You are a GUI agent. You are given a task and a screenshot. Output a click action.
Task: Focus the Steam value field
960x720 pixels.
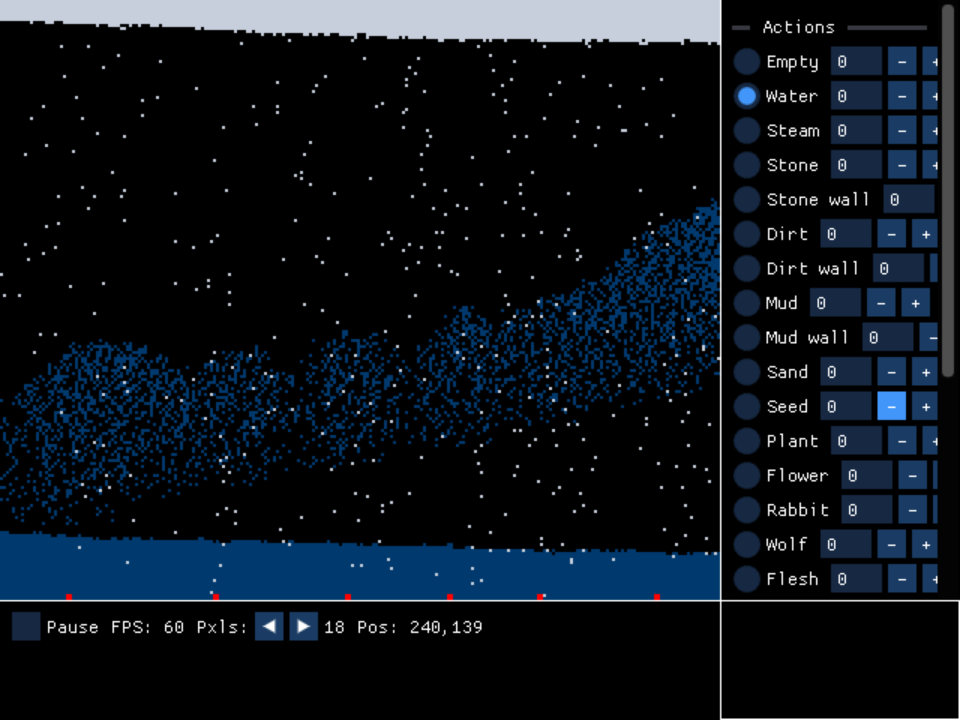857,130
